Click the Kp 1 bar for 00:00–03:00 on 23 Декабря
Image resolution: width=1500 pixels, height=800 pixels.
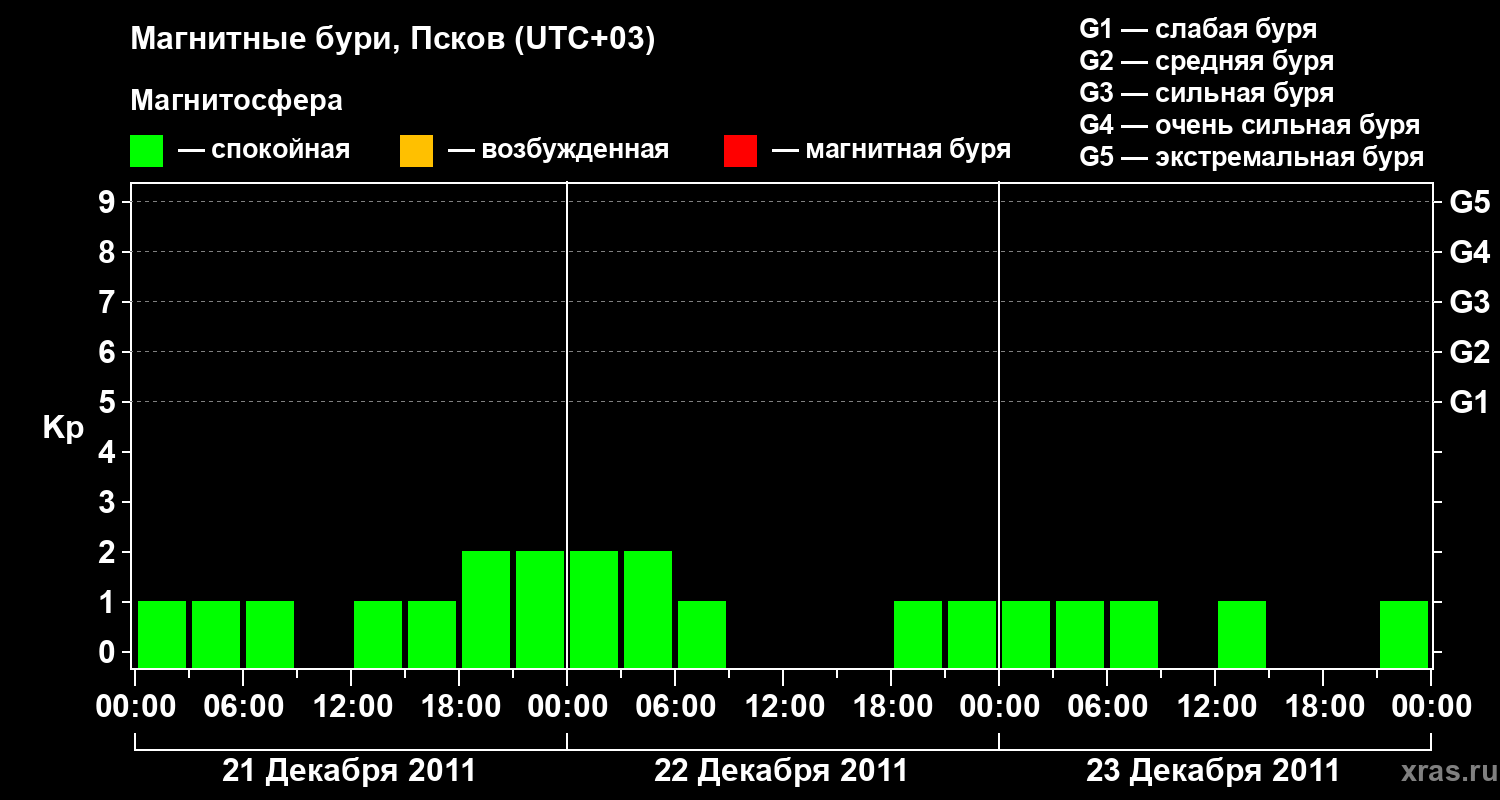tap(1026, 634)
